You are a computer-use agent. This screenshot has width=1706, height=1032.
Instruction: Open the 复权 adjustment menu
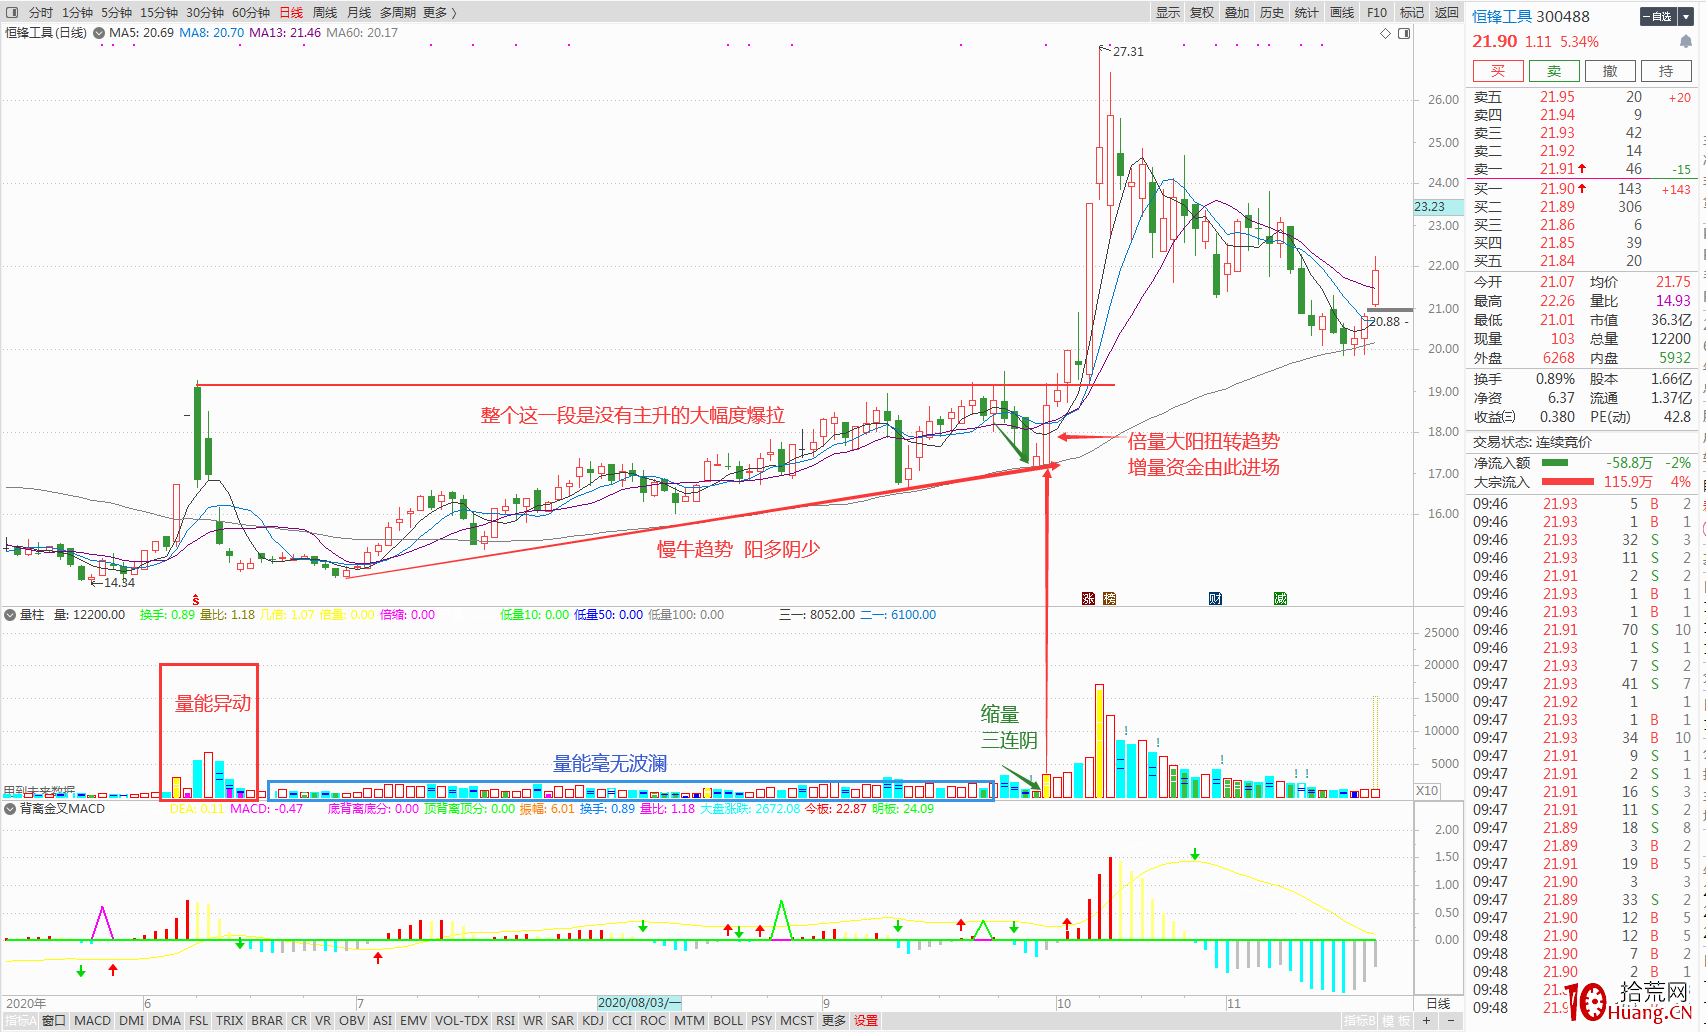click(x=1202, y=12)
